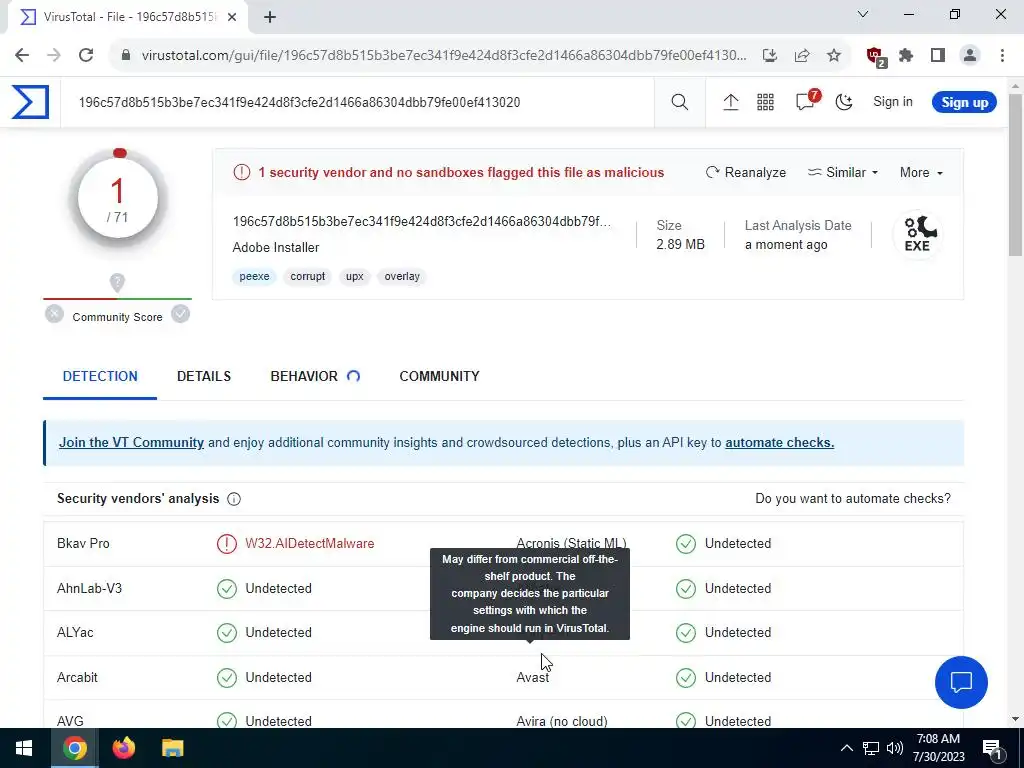
Task: Open the Windows Start menu
Action: coord(24,748)
